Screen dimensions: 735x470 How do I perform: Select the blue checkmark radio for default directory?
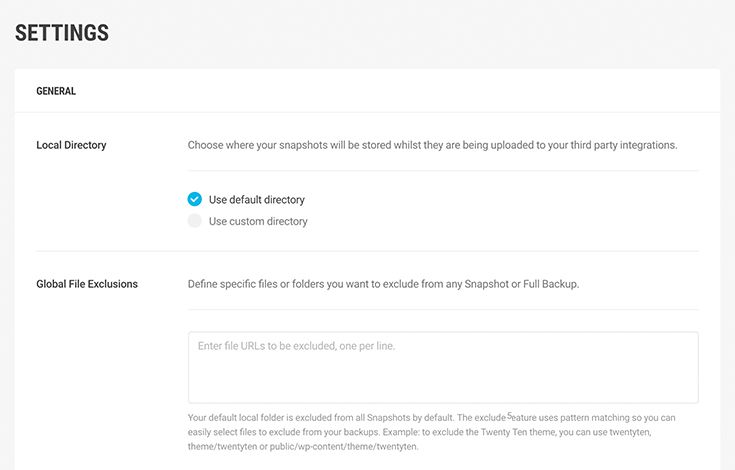click(x=195, y=199)
